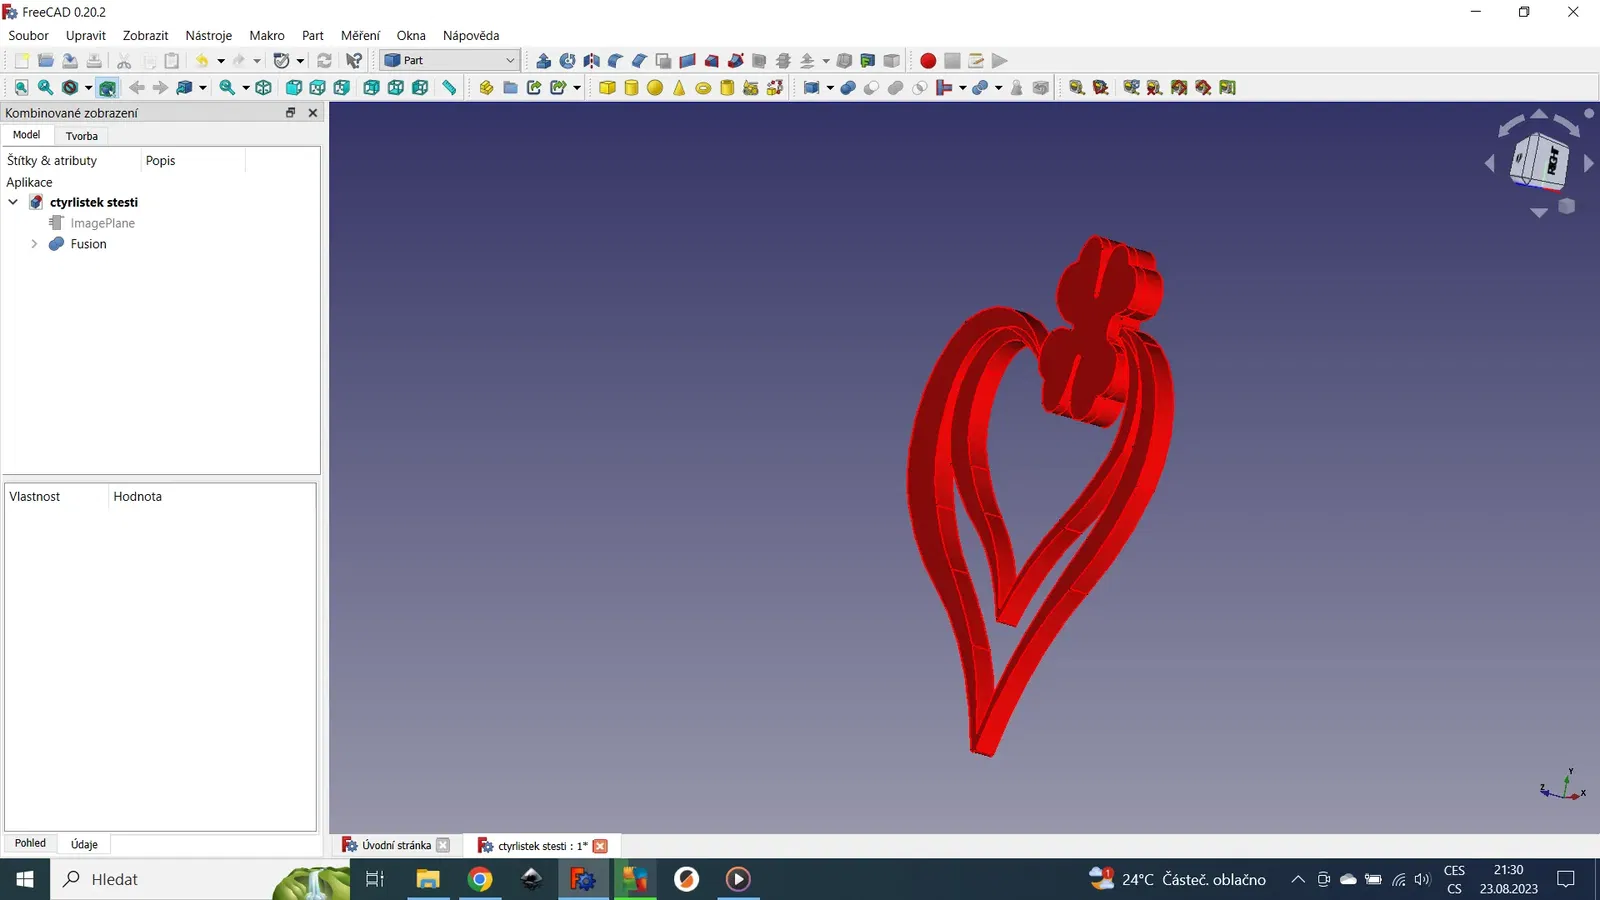Click the Undo arrow icon
Screen dimensions: 1600x900
coord(202,61)
